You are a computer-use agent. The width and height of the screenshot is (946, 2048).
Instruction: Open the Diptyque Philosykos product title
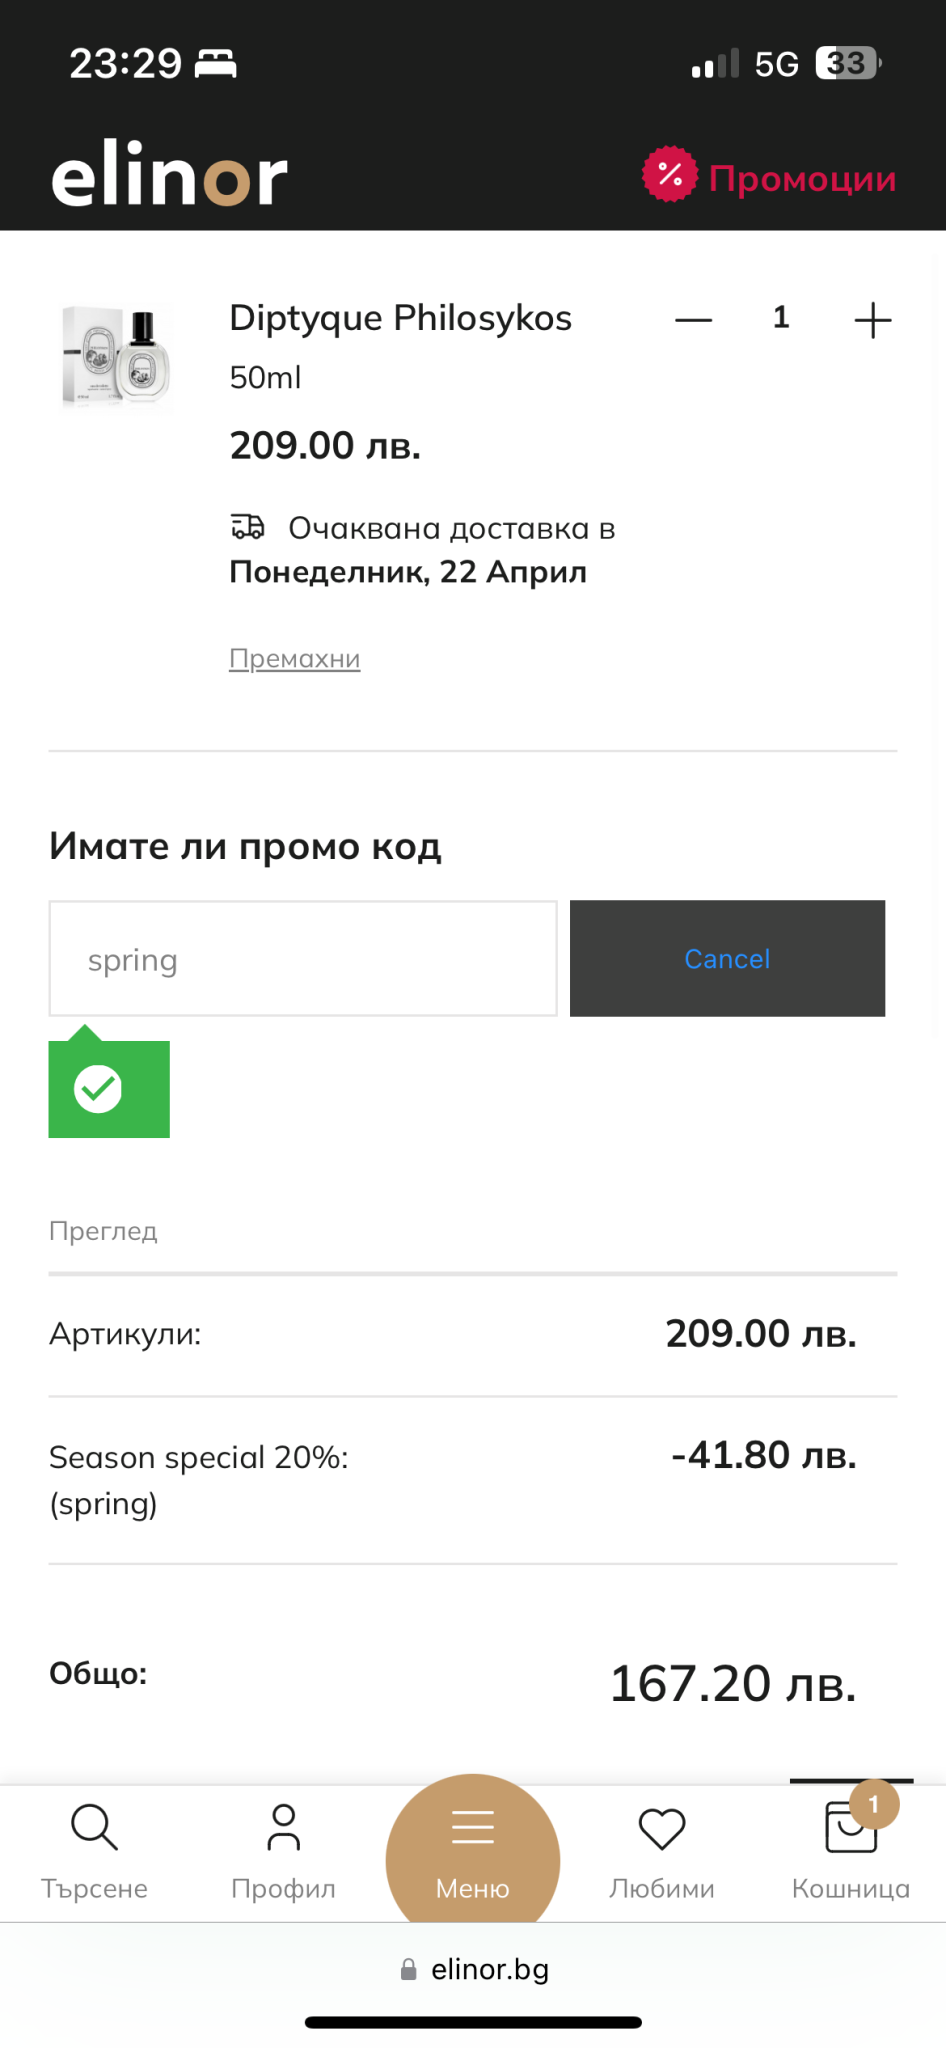400,318
